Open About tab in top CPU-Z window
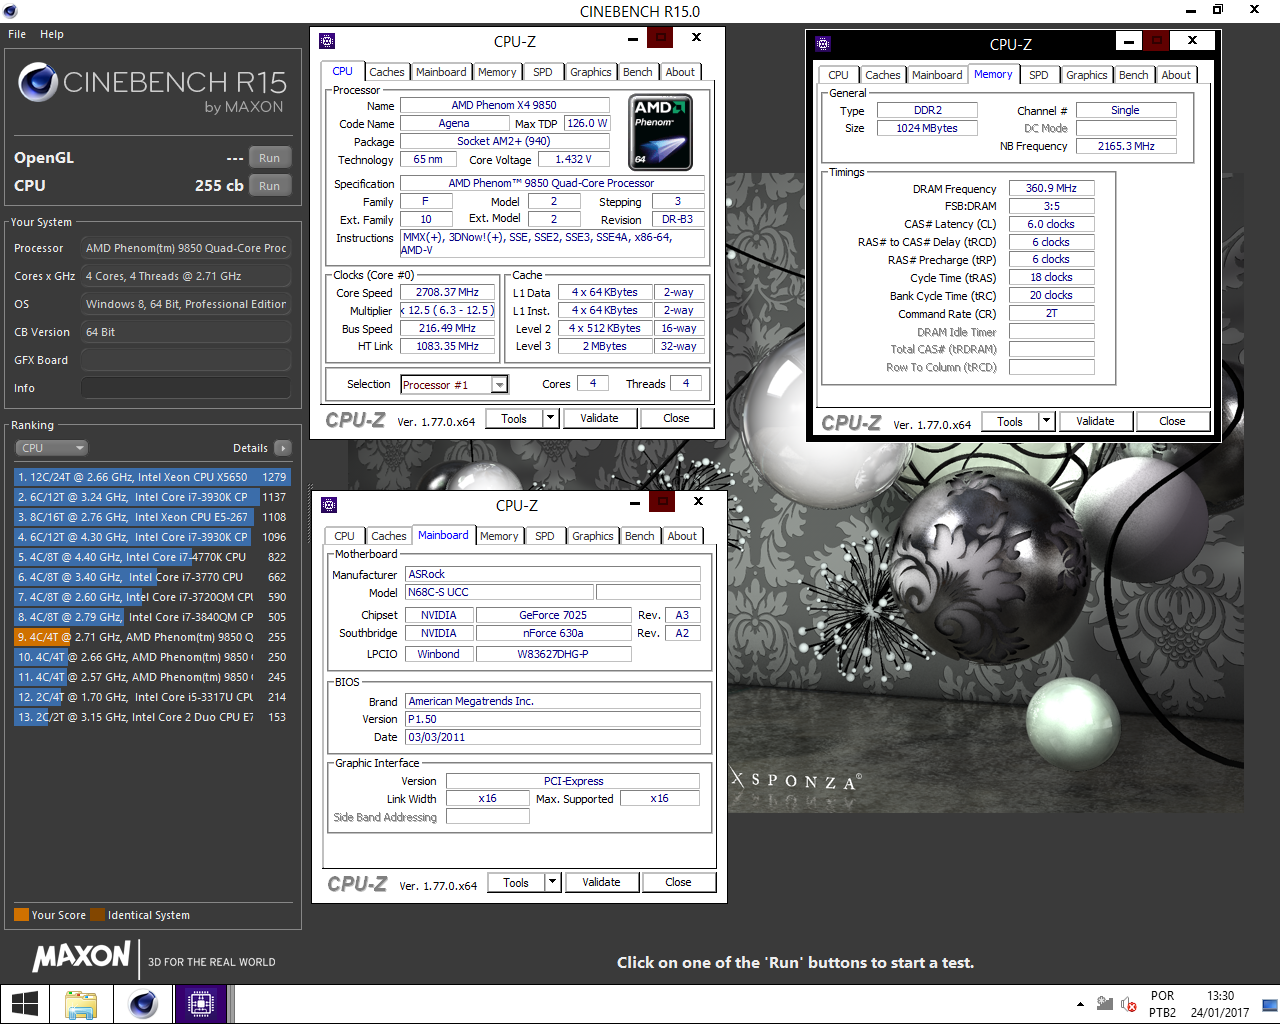 [680, 72]
